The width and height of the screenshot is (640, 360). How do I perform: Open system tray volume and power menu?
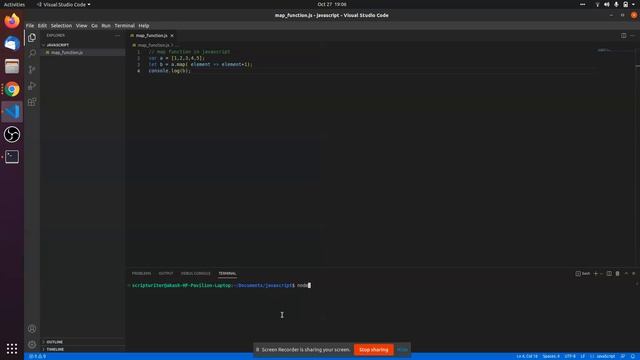[x=616, y=4]
